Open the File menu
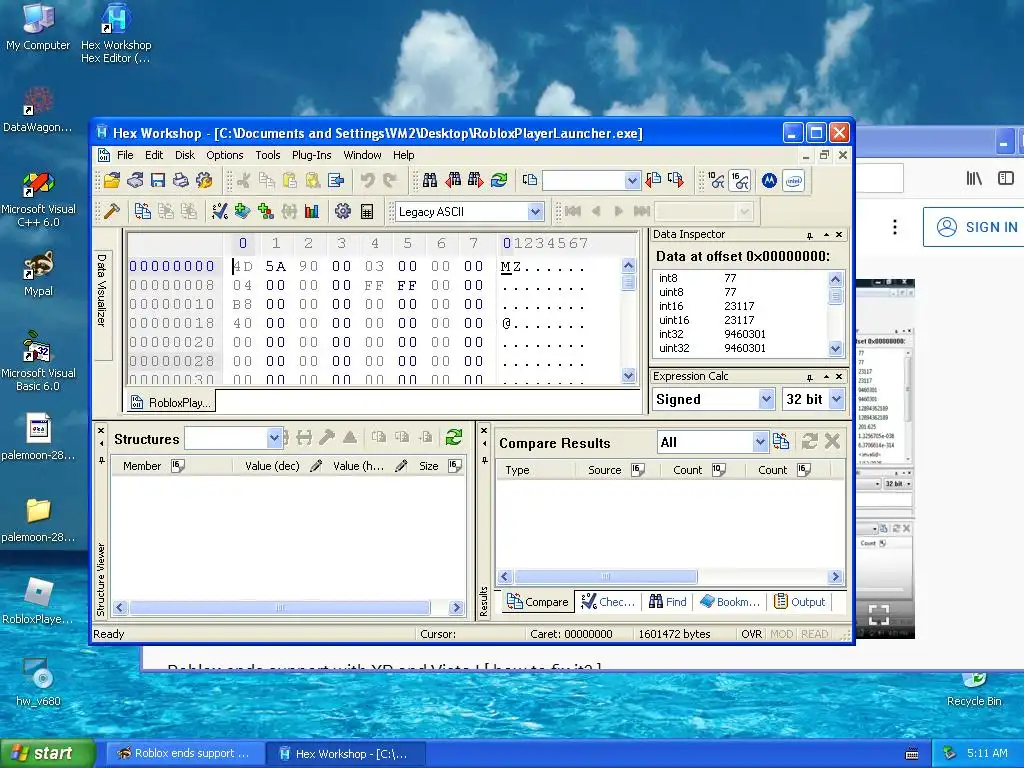 tap(125, 155)
